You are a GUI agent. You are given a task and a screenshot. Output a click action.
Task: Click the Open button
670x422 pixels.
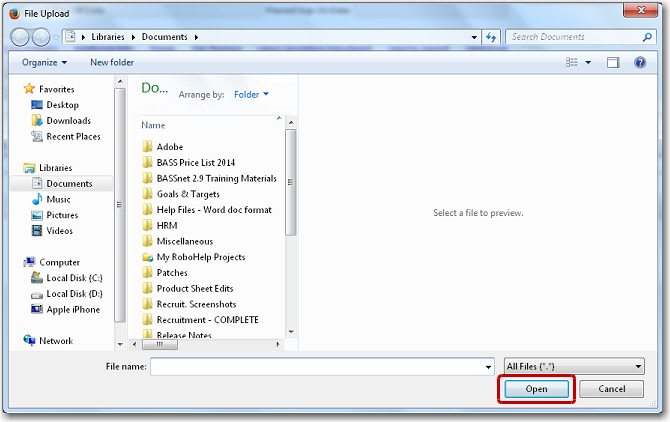coord(536,389)
